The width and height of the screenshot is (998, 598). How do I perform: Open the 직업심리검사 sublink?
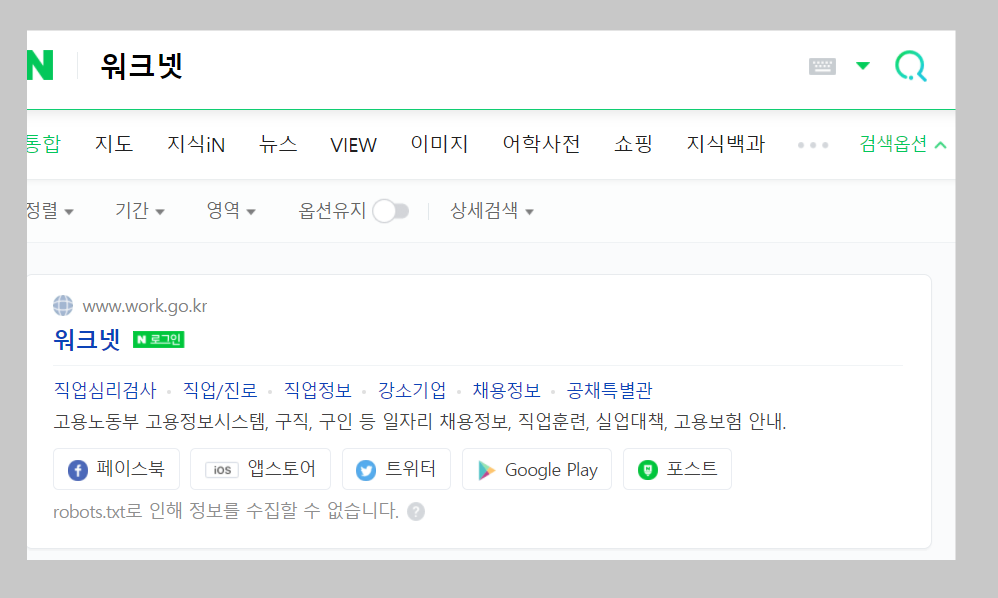coord(105,390)
